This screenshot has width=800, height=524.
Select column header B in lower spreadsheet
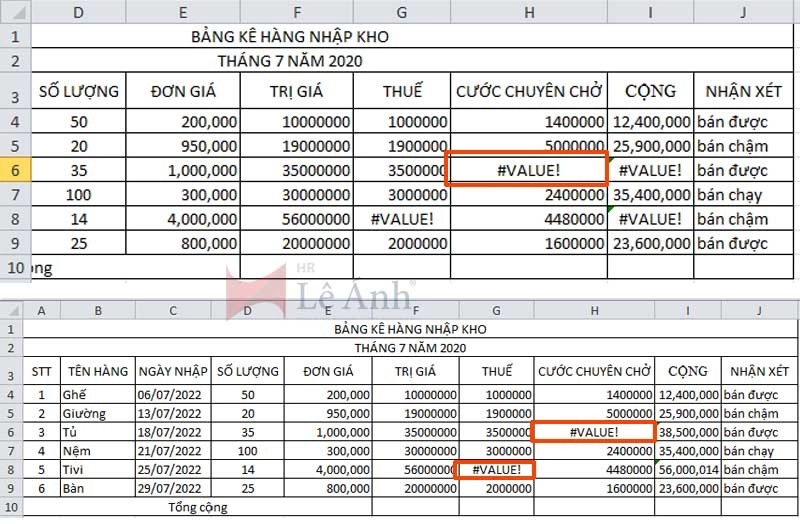97,311
